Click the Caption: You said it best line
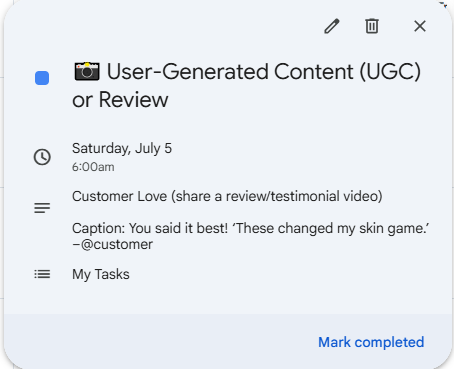The height and width of the screenshot is (369, 454). [x=251, y=228]
